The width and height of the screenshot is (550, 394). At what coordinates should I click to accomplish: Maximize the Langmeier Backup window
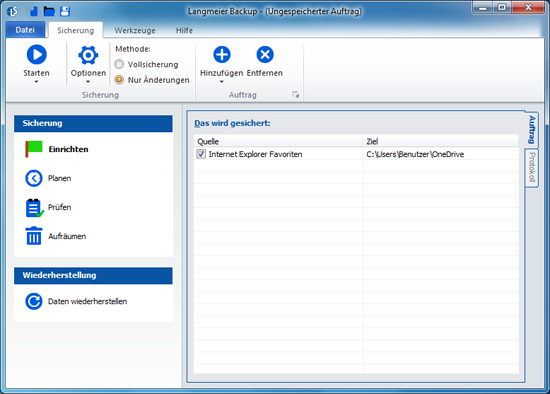click(x=502, y=7)
